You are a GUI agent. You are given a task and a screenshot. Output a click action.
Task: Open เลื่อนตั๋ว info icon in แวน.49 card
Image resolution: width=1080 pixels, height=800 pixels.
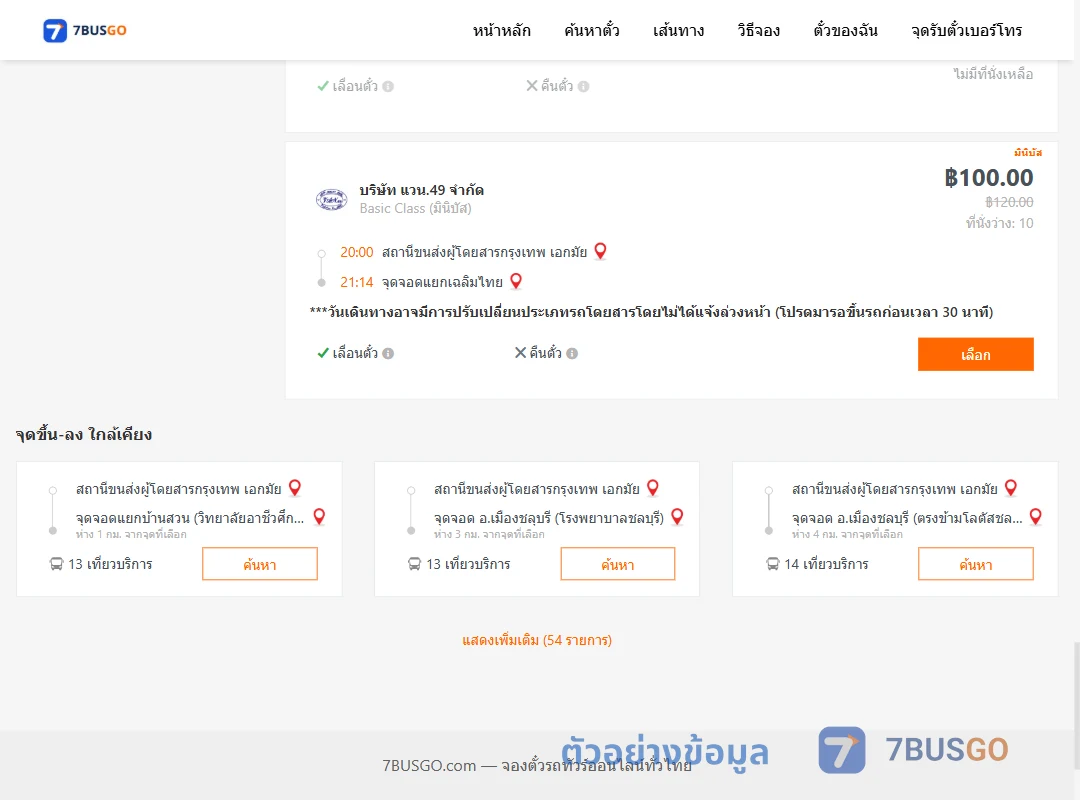[388, 353]
